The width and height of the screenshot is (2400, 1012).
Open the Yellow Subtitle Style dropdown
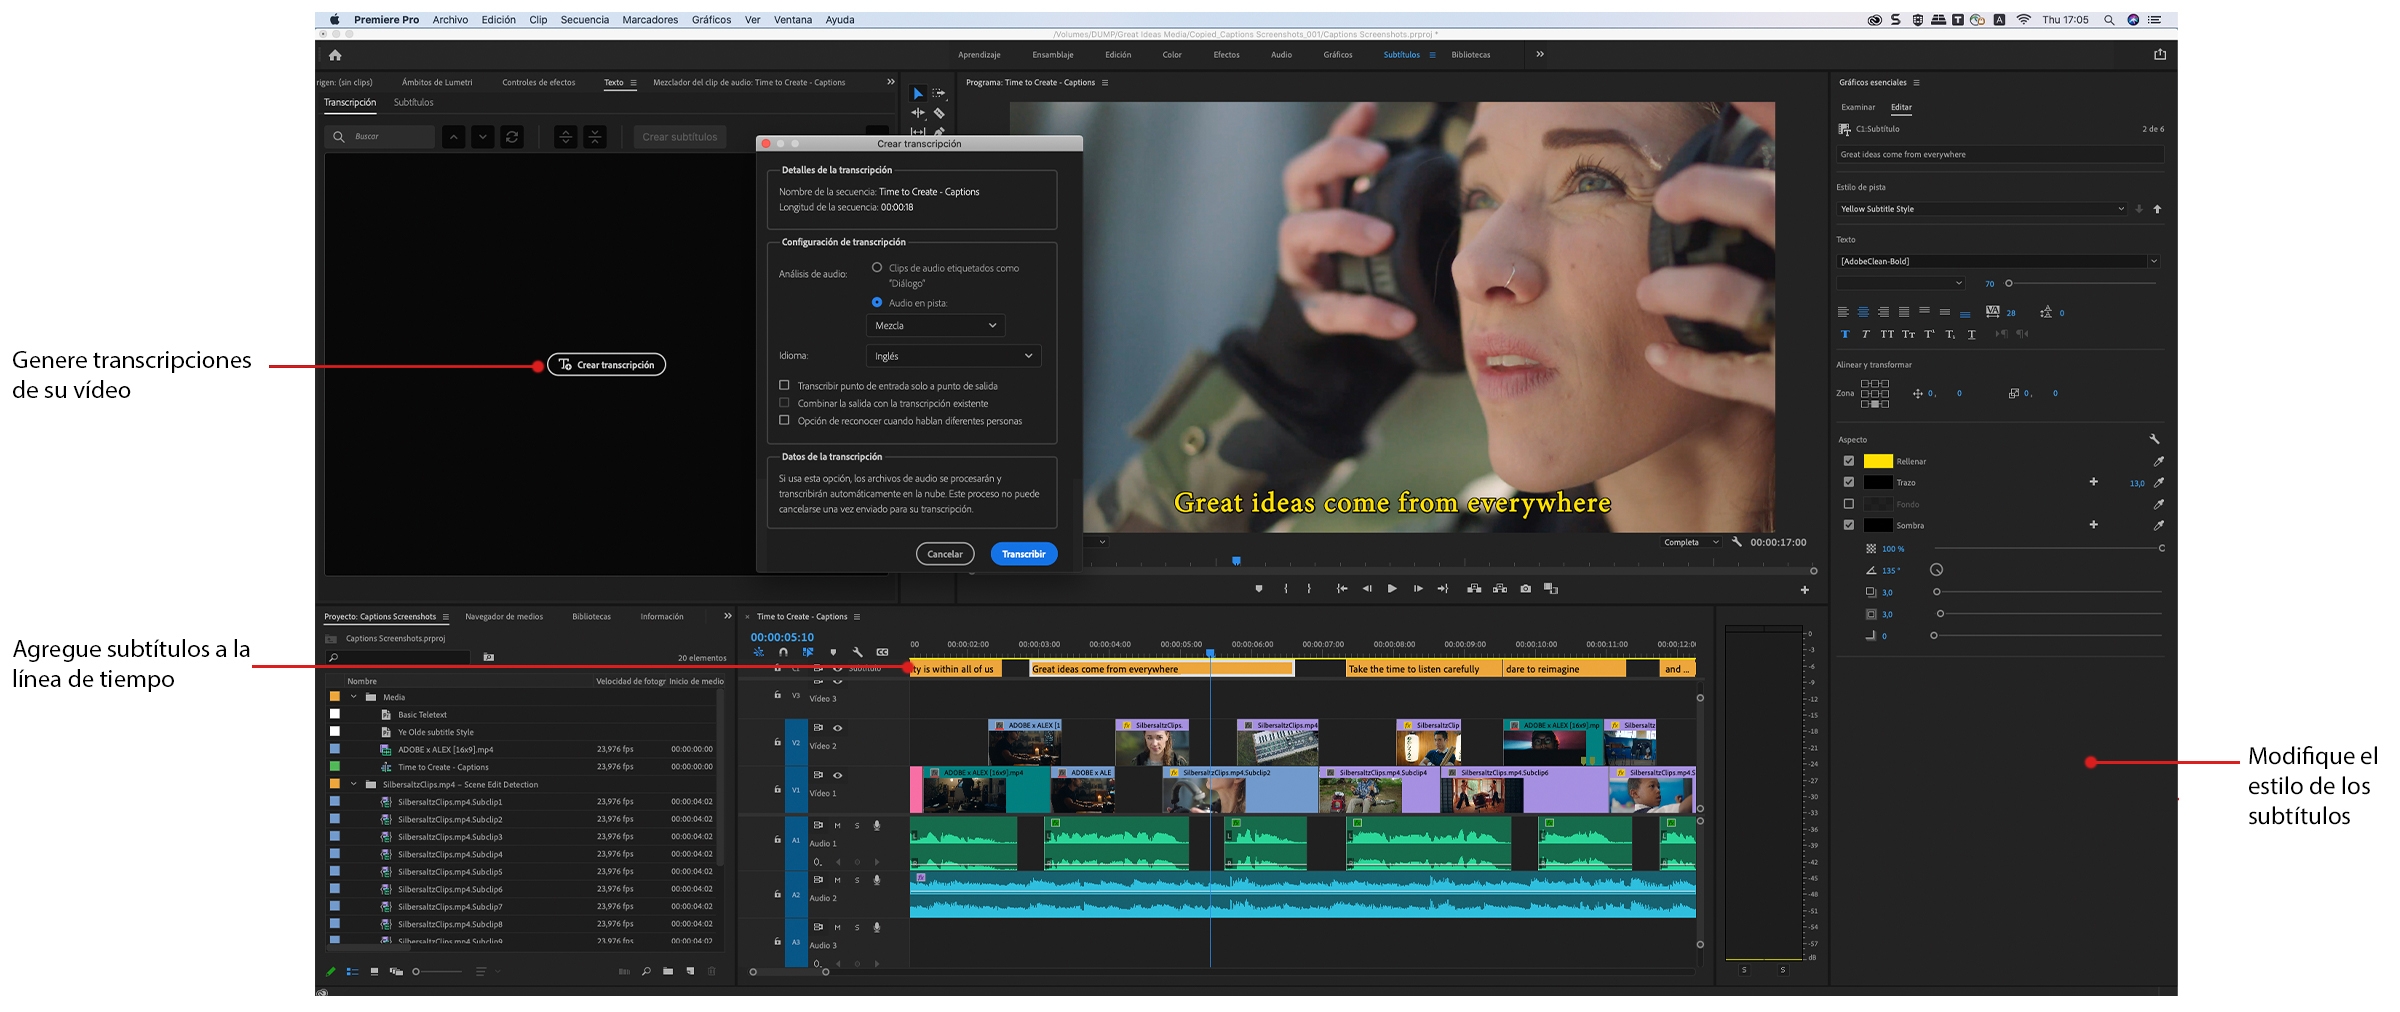tap(1982, 209)
